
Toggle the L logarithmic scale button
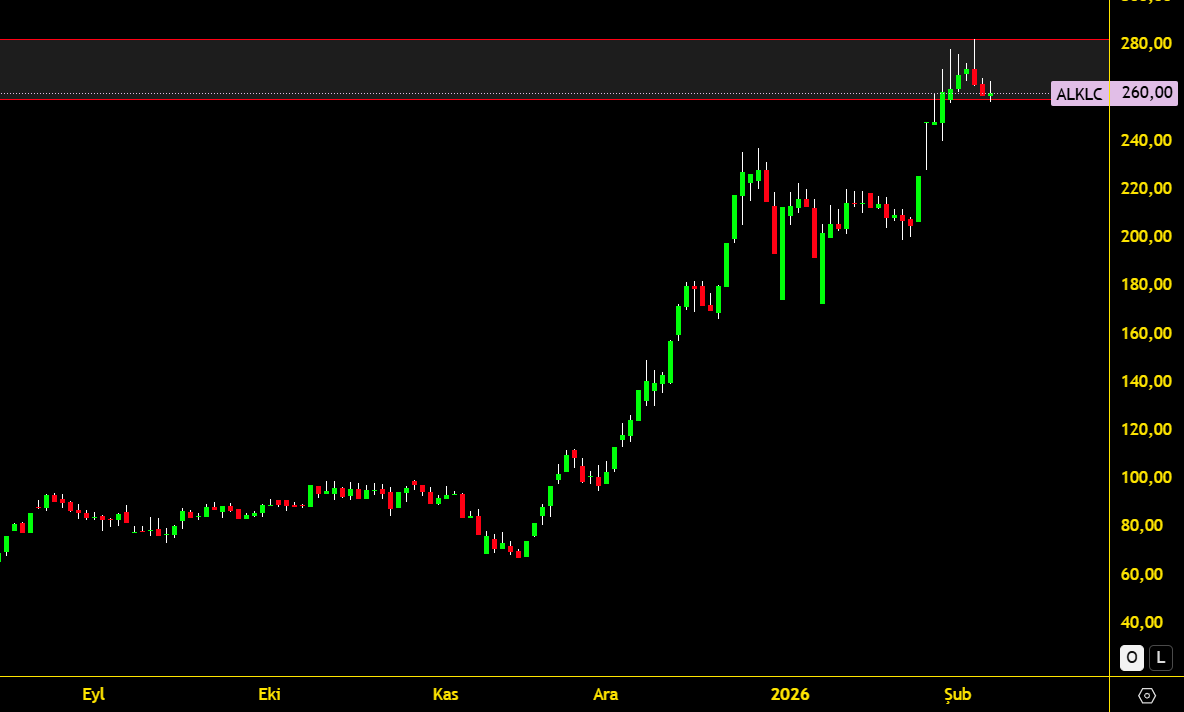pos(1161,658)
